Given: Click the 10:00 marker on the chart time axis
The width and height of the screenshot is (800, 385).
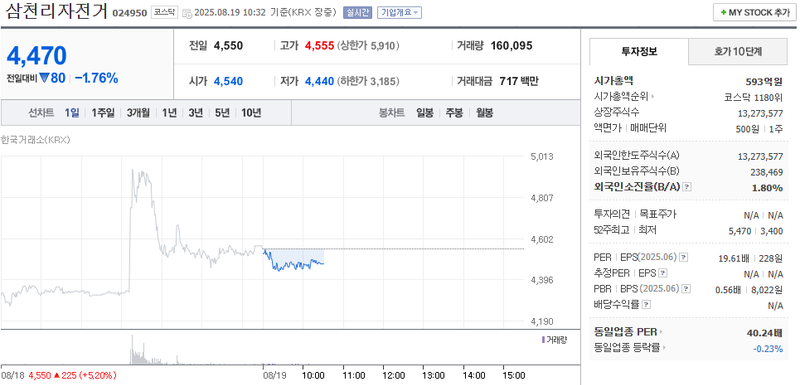Looking at the screenshot, I should click(x=313, y=375).
